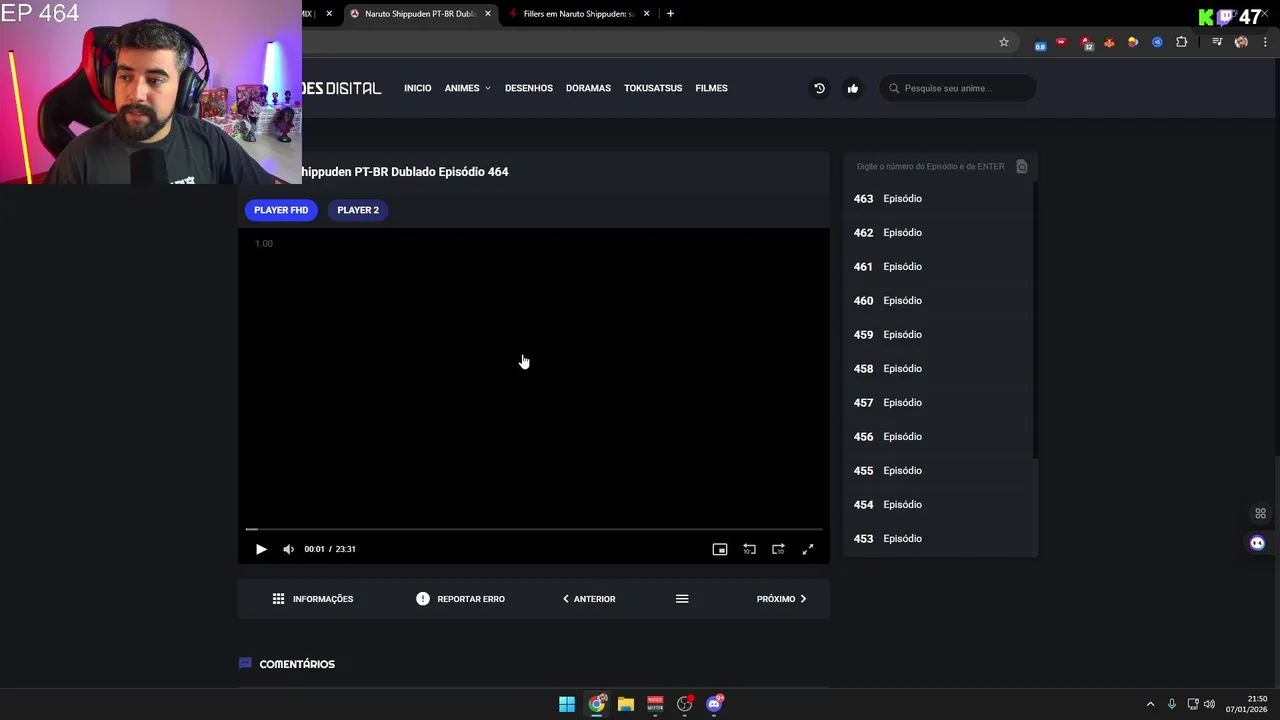Click the system tray volume icon

[x=1209, y=704]
